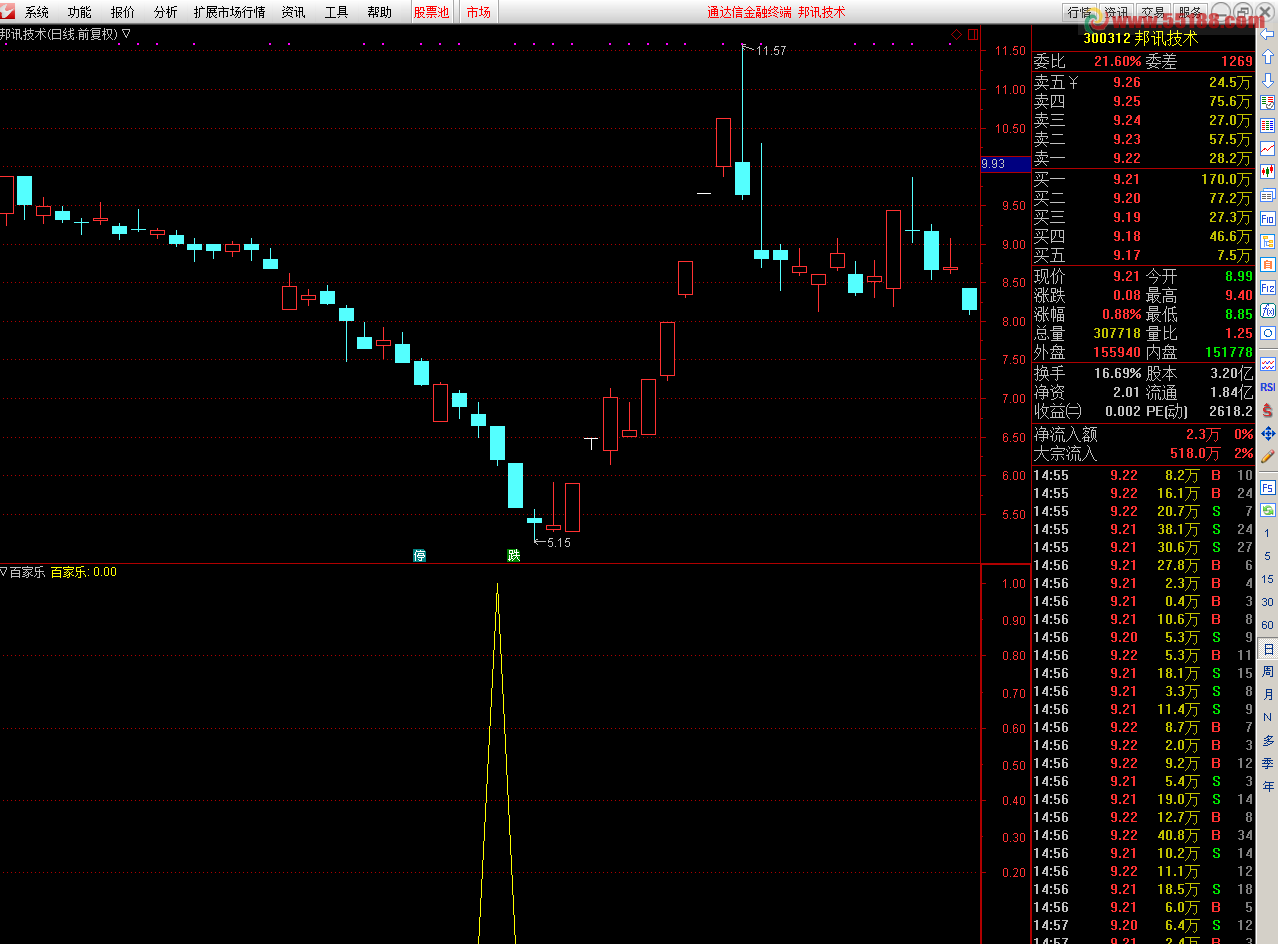
Task: Click the 净流入额 2.3万 row
Action: tap(1143, 434)
